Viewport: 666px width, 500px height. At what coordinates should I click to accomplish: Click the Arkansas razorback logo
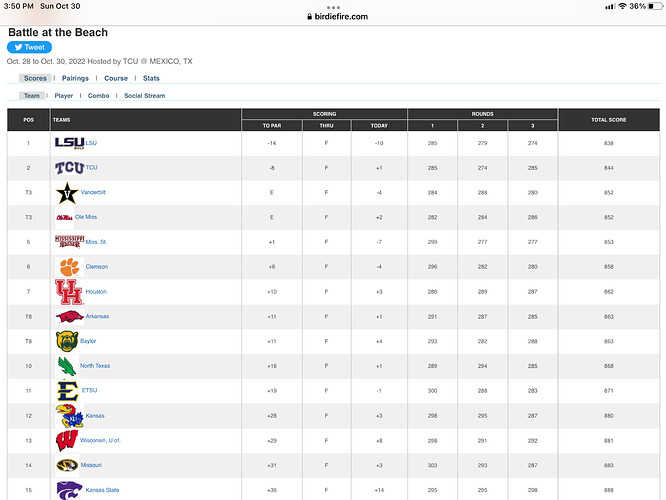tap(70, 316)
